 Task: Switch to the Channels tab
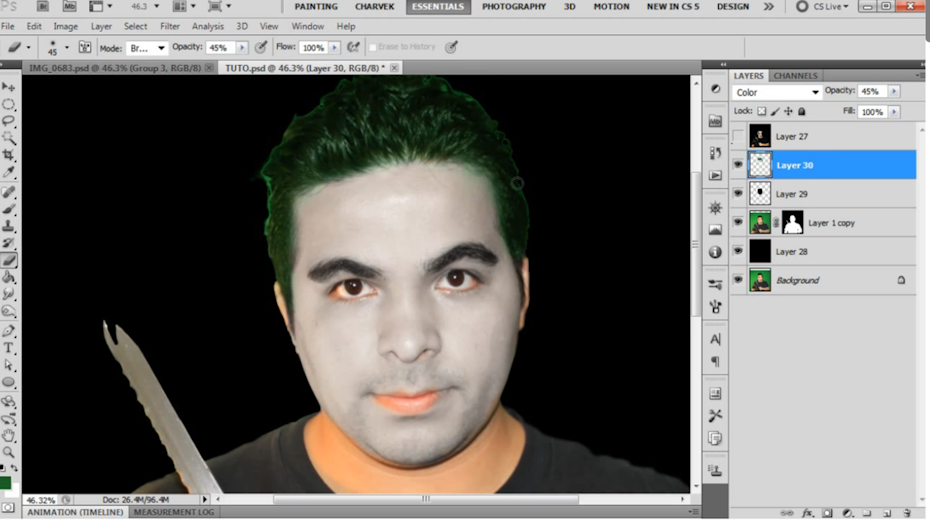(x=795, y=76)
